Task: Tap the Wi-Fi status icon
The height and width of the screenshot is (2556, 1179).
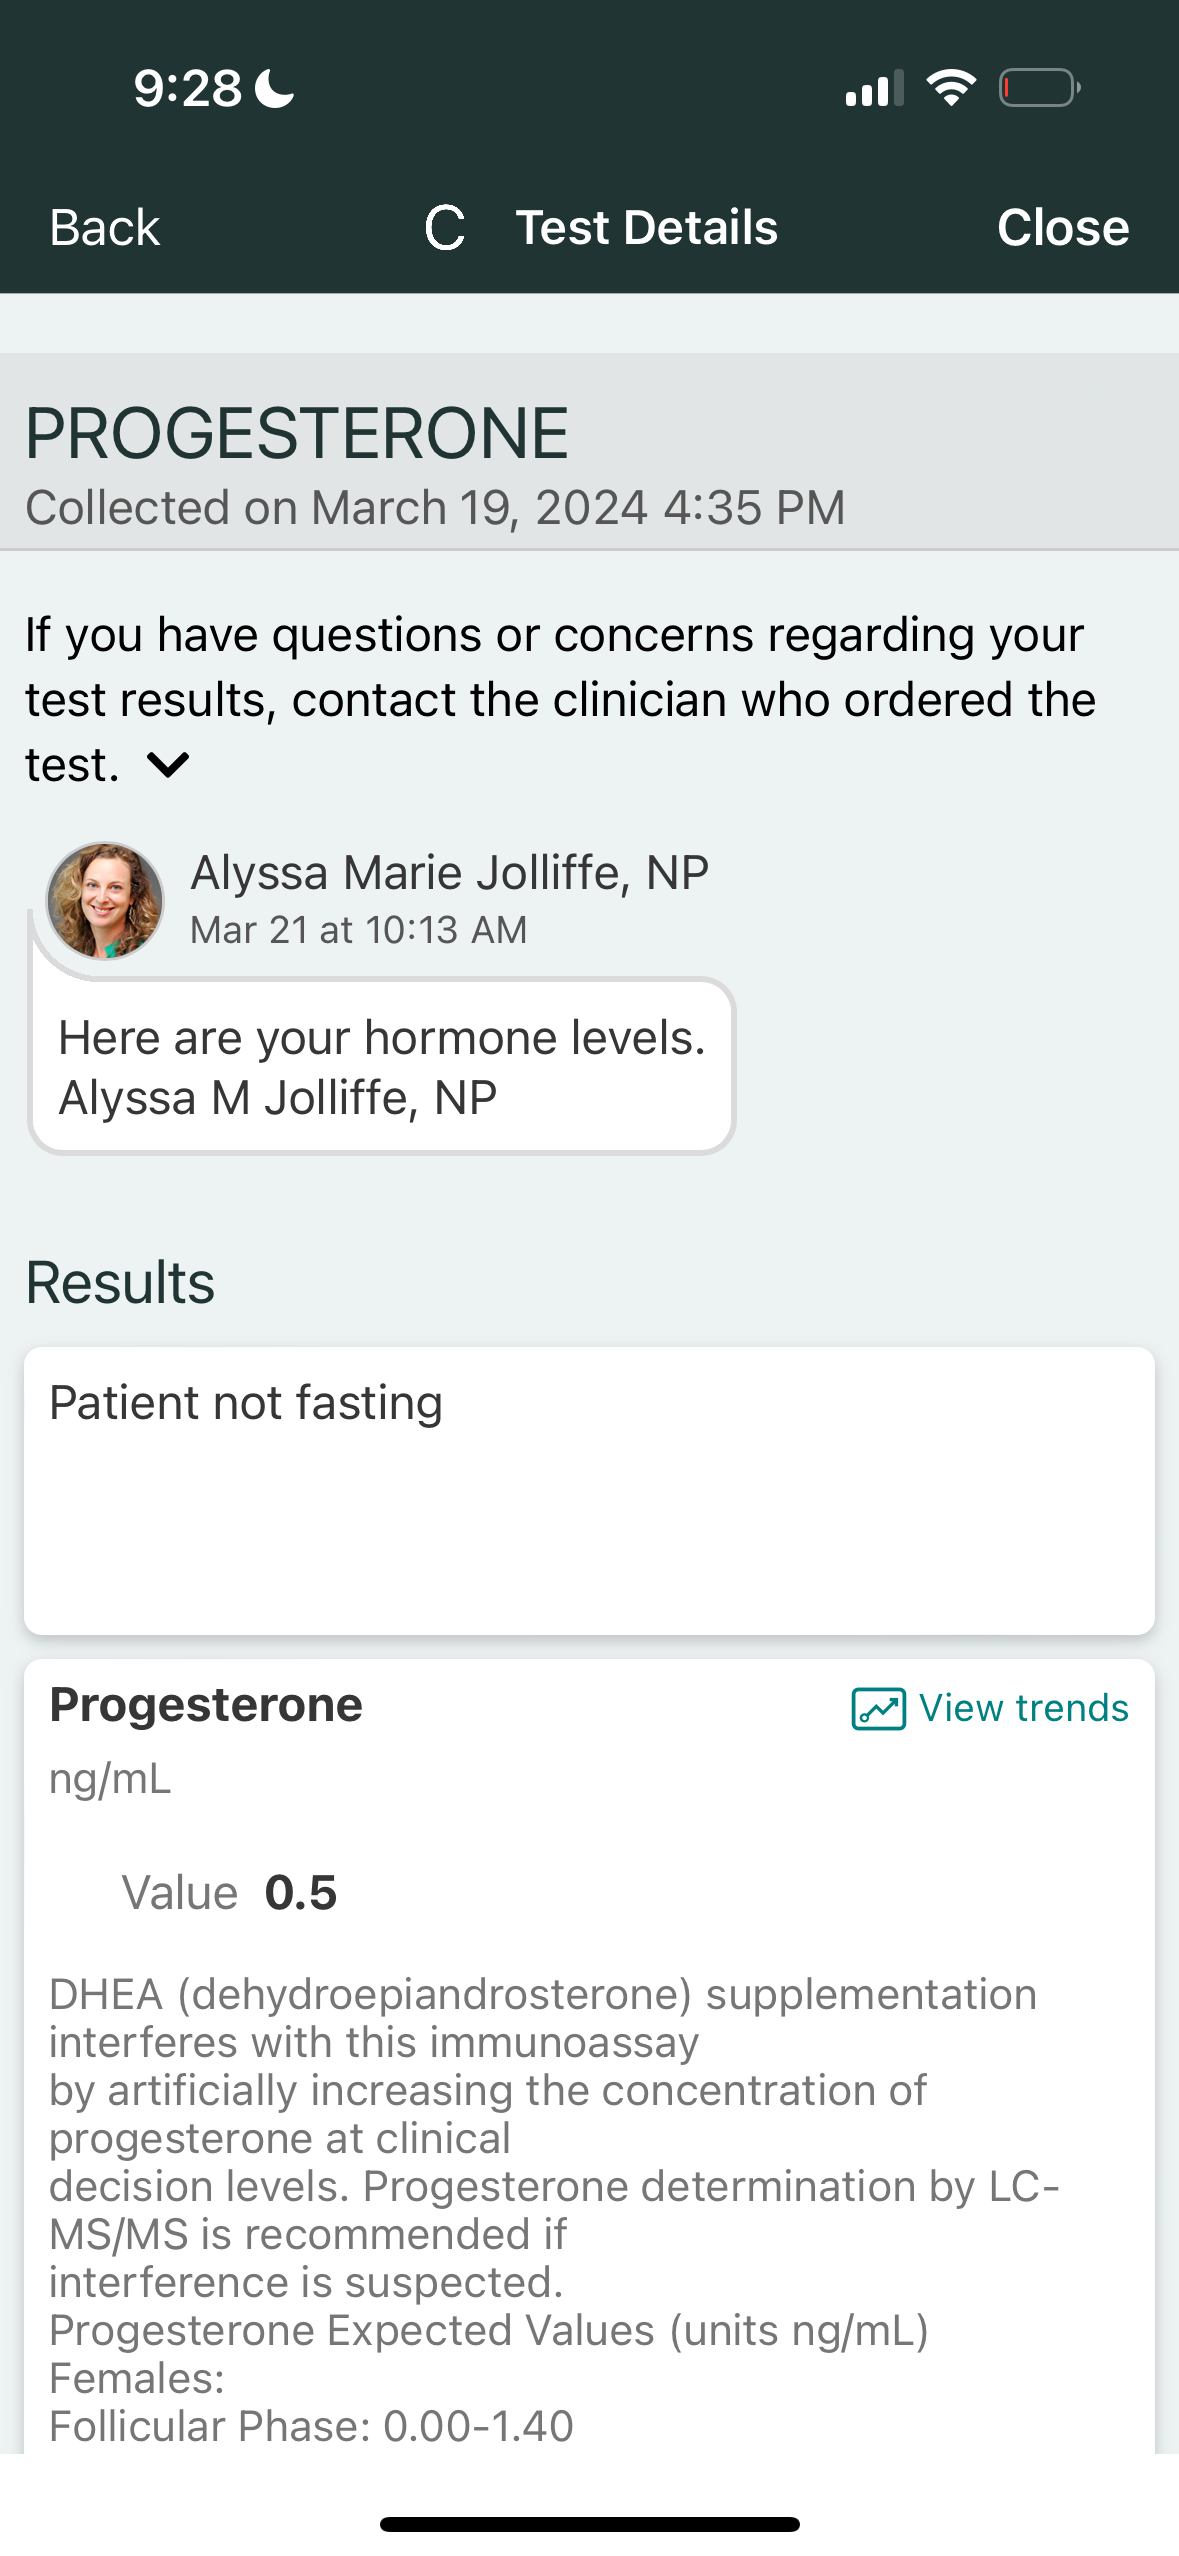Action: tap(951, 88)
